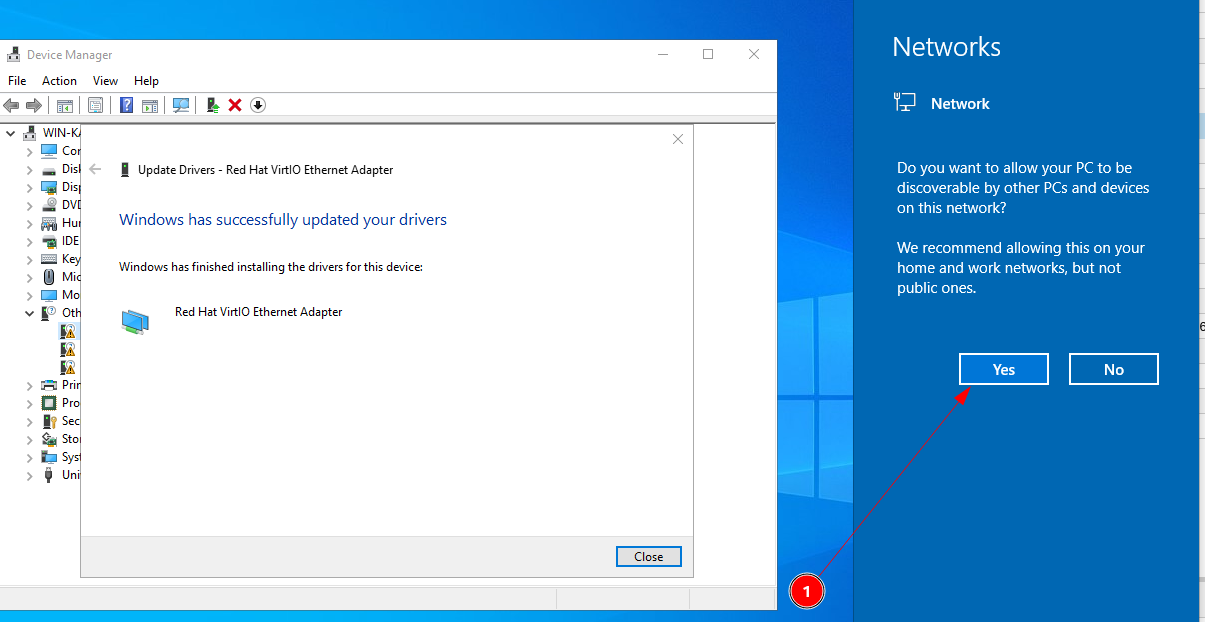Click Close on the driver update dialog
Screen dimensions: 1205x622
click(x=648, y=556)
